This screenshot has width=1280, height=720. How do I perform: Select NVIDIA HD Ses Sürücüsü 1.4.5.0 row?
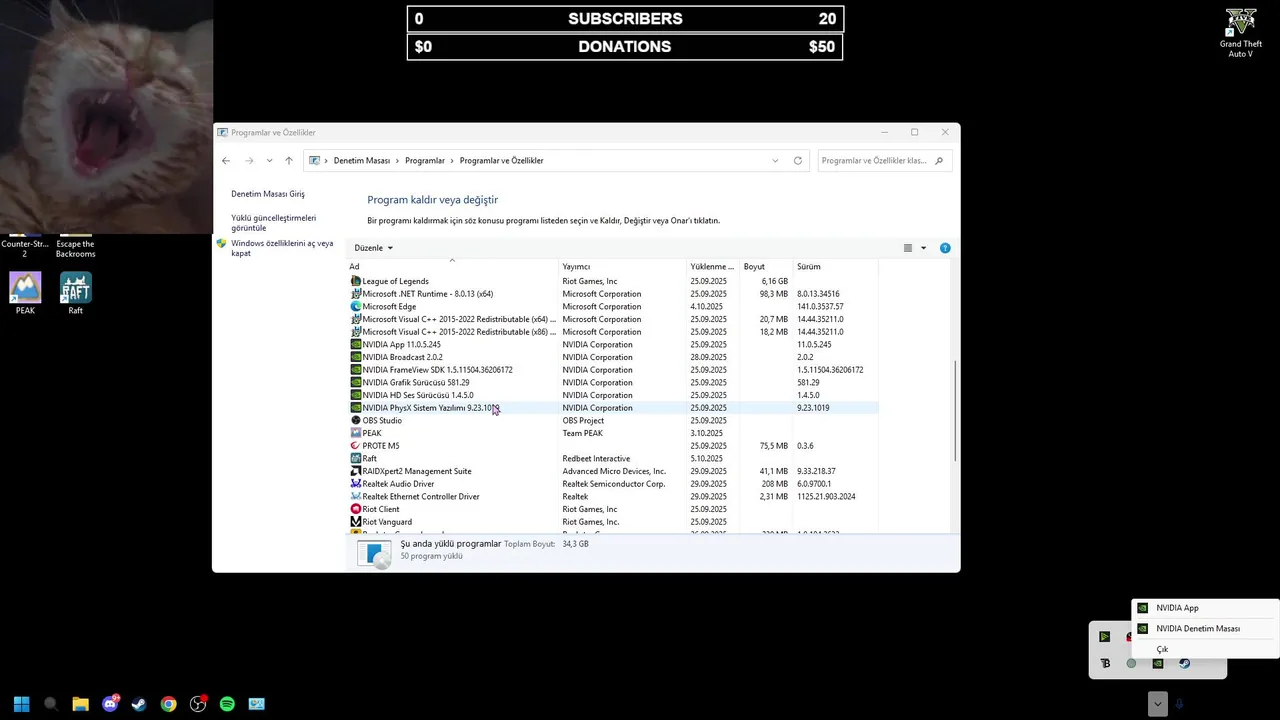(612, 395)
